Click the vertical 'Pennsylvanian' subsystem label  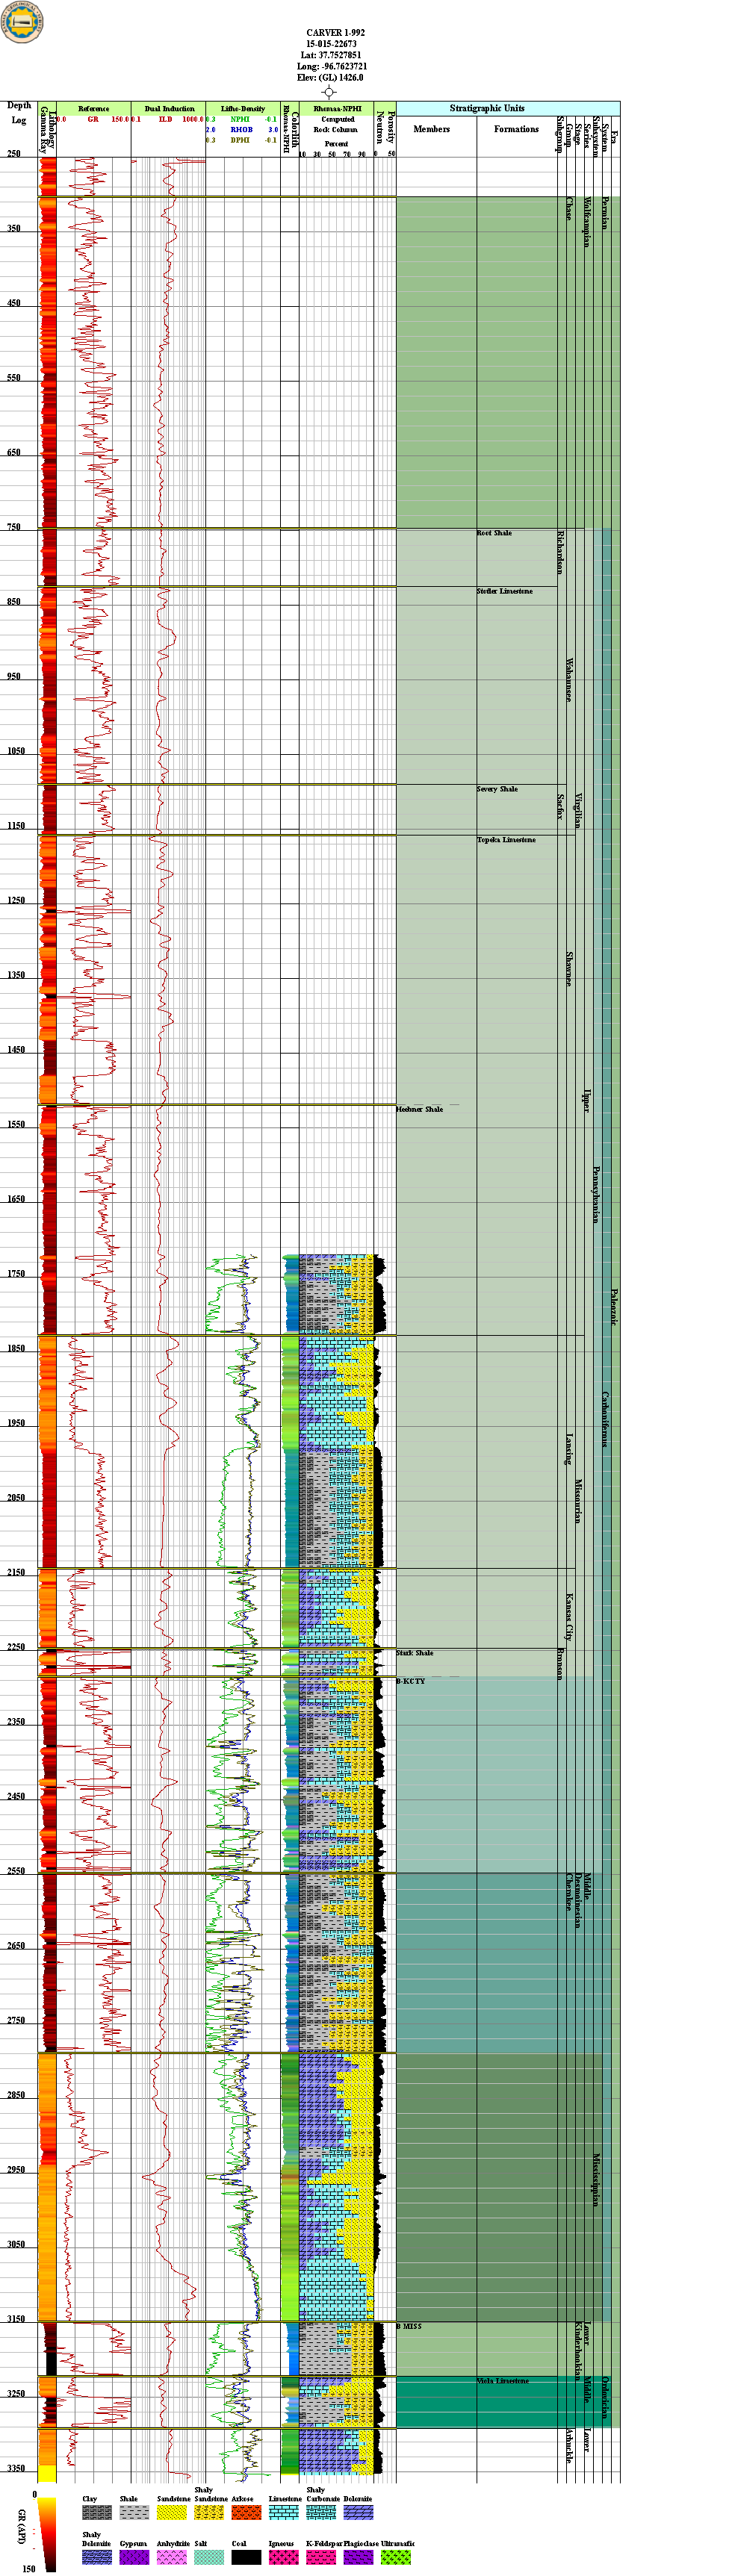tap(596, 1194)
